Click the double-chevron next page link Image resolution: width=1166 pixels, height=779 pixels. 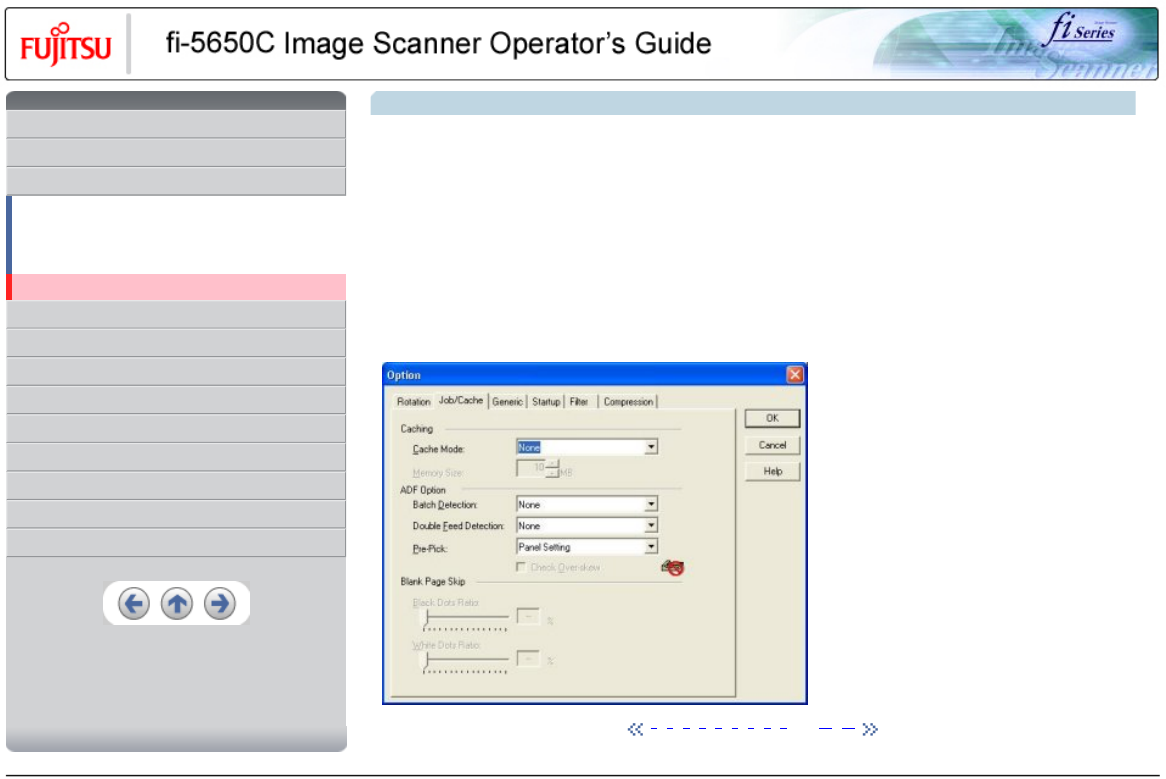tap(869, 730)
